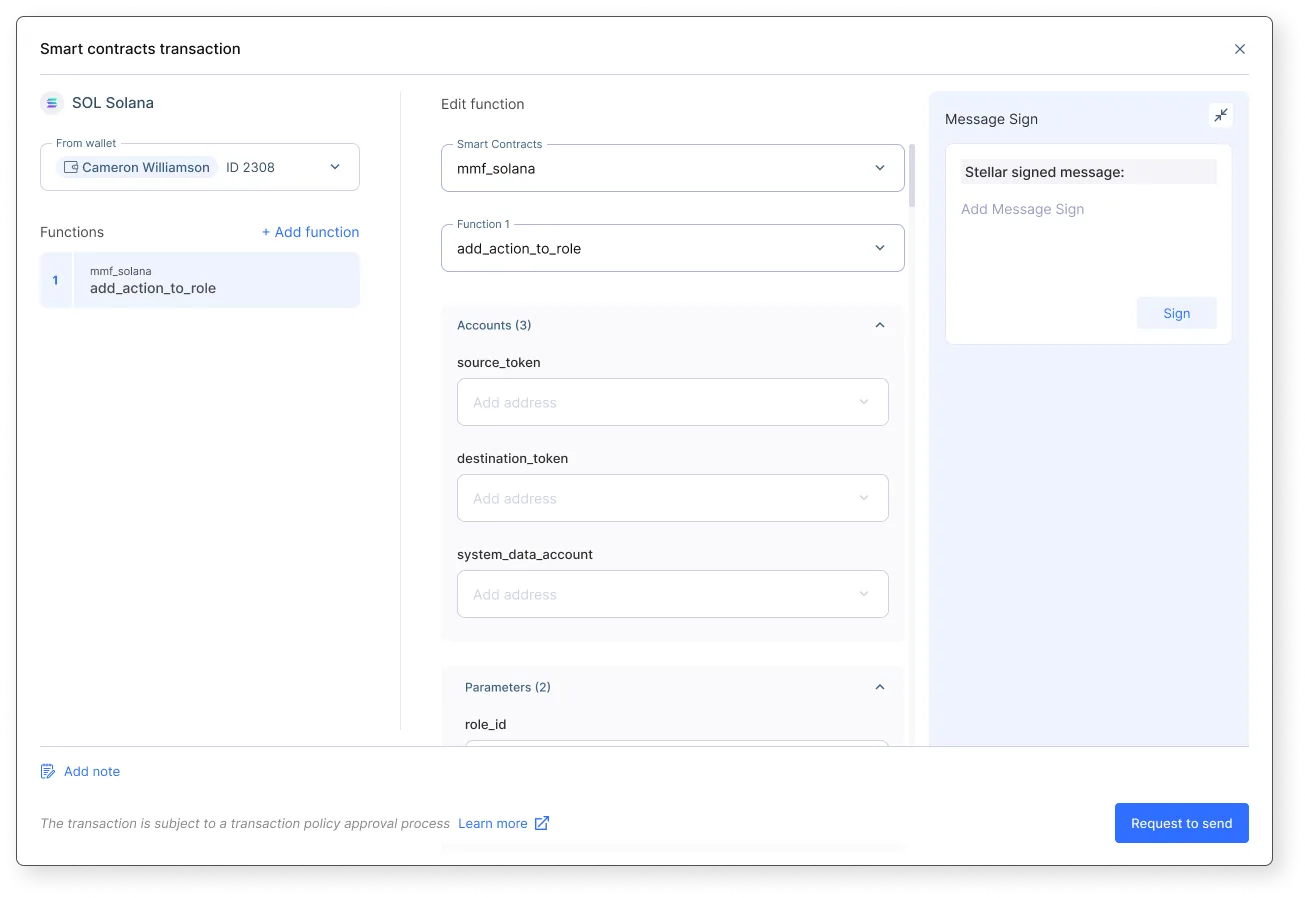Viewport: 1305px width, 898px height.
Task: Open the Learn more link
Action: 492,823
